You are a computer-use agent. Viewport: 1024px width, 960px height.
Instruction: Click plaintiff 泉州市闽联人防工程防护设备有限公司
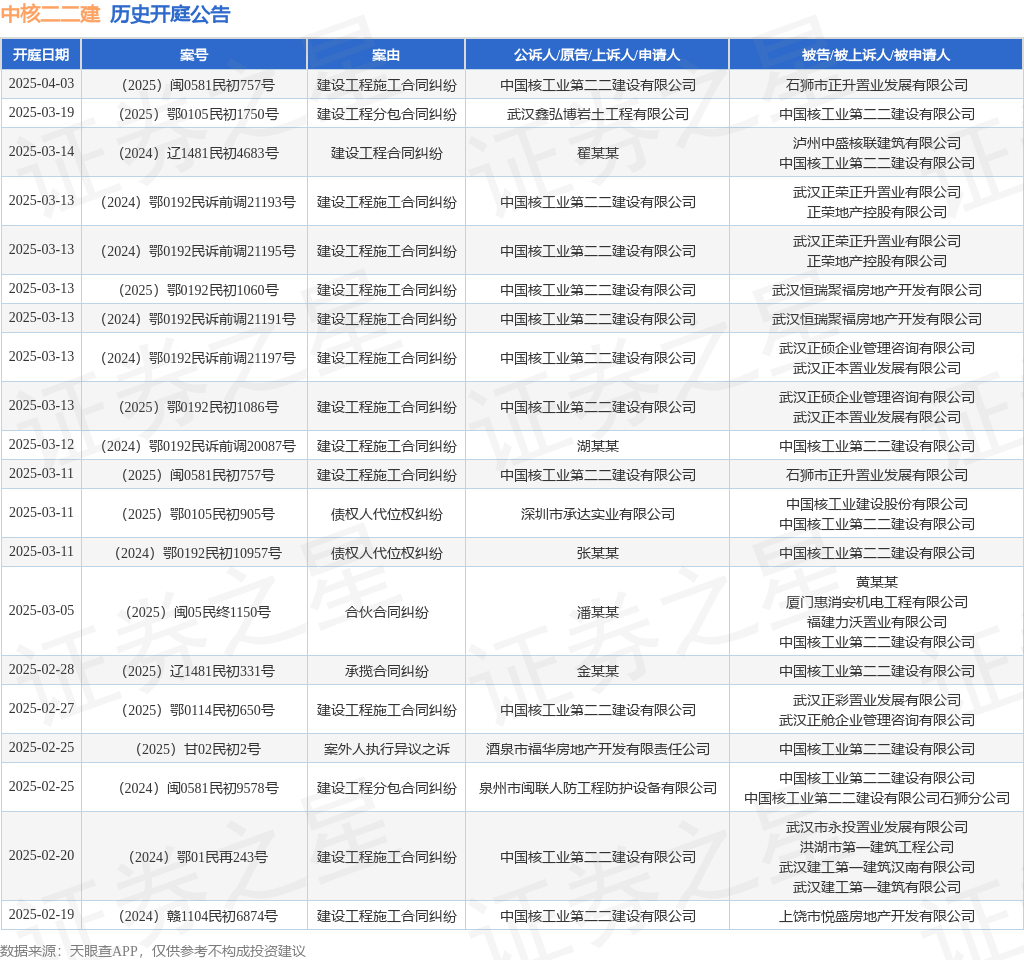[x=598, y=789]
